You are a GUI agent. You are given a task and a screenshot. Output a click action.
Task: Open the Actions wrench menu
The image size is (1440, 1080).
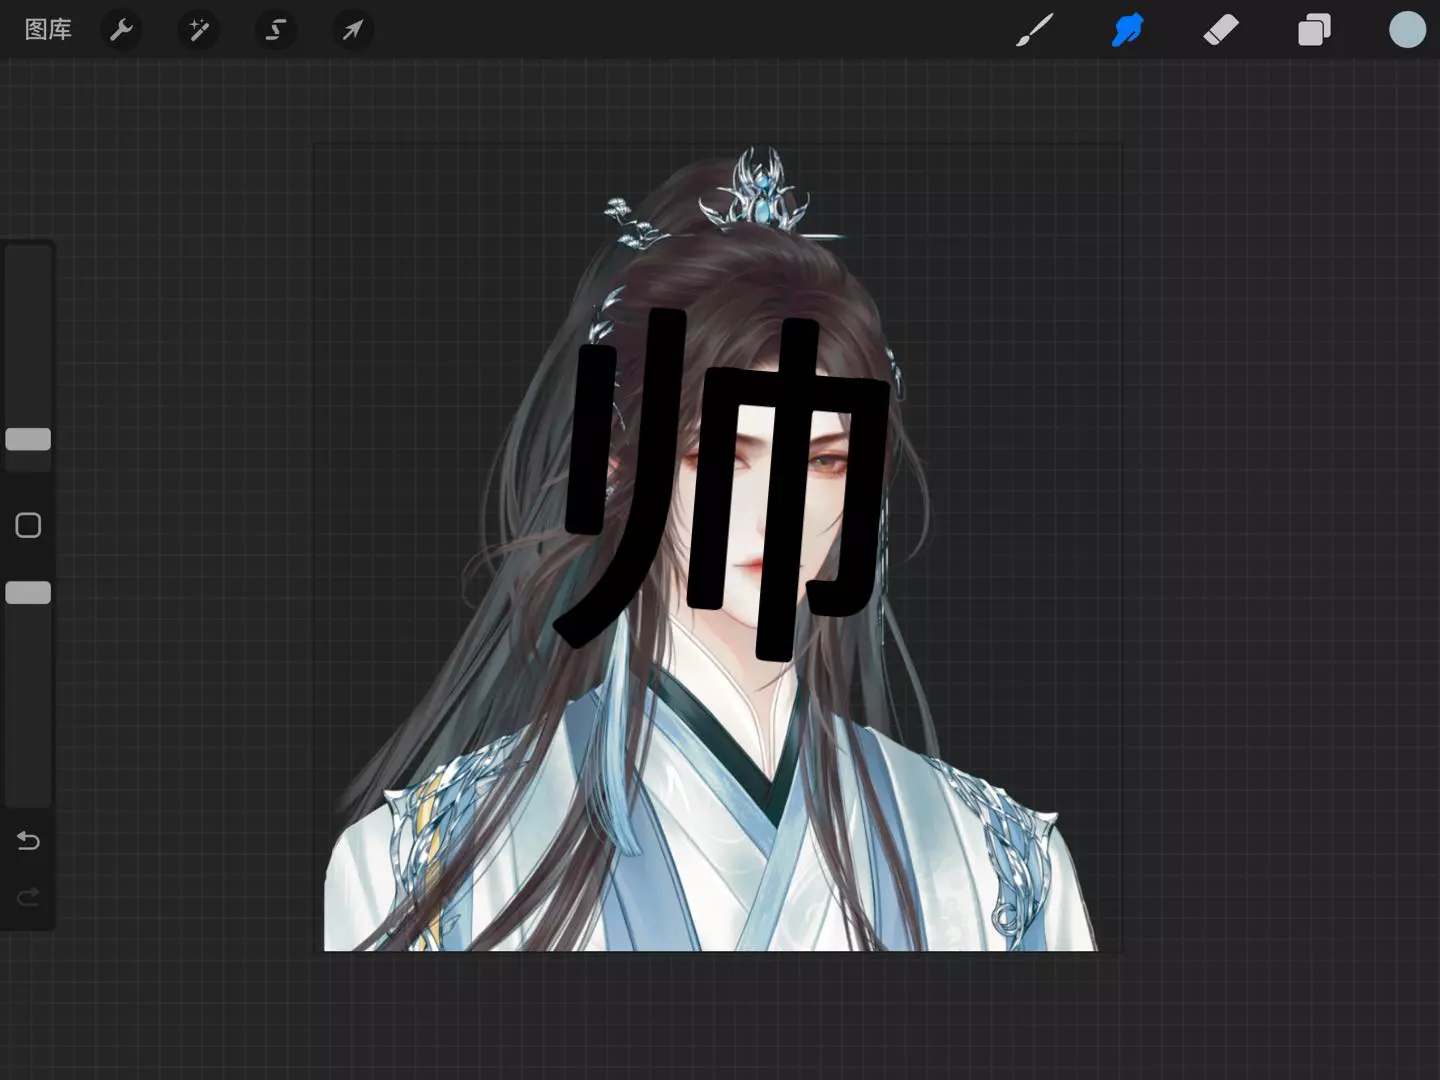pyautogui.click(x=121, y=30)
